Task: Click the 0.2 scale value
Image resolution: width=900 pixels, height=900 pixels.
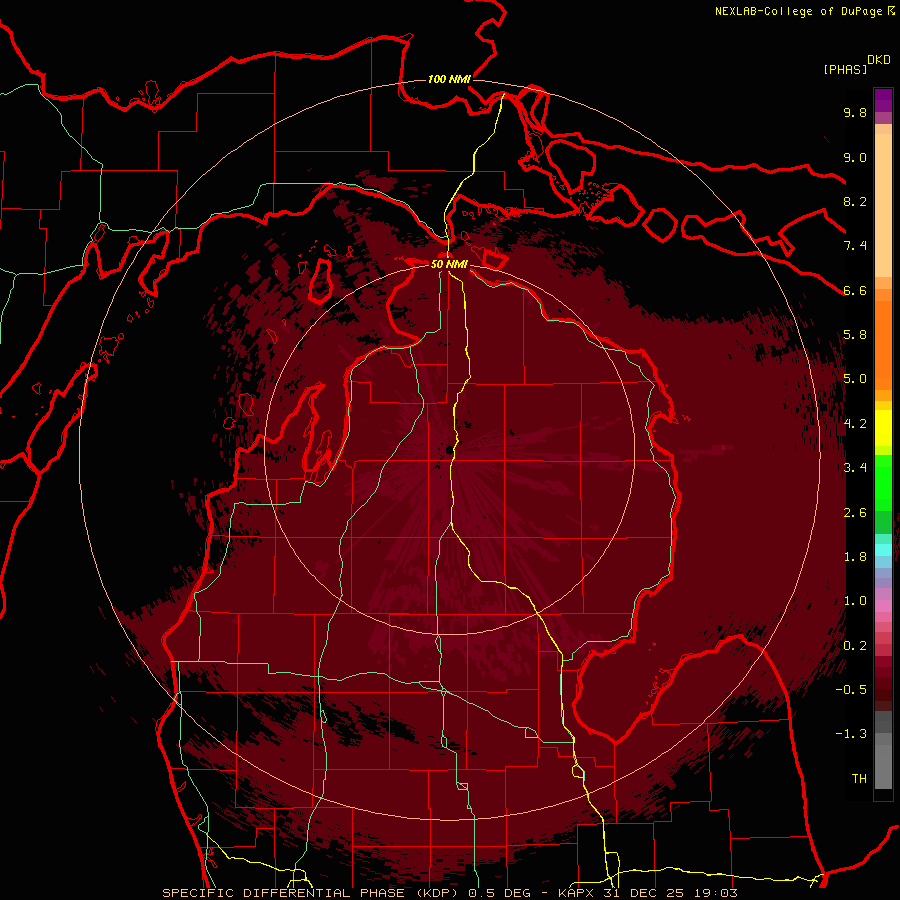Action: click(x=855, y=646)
